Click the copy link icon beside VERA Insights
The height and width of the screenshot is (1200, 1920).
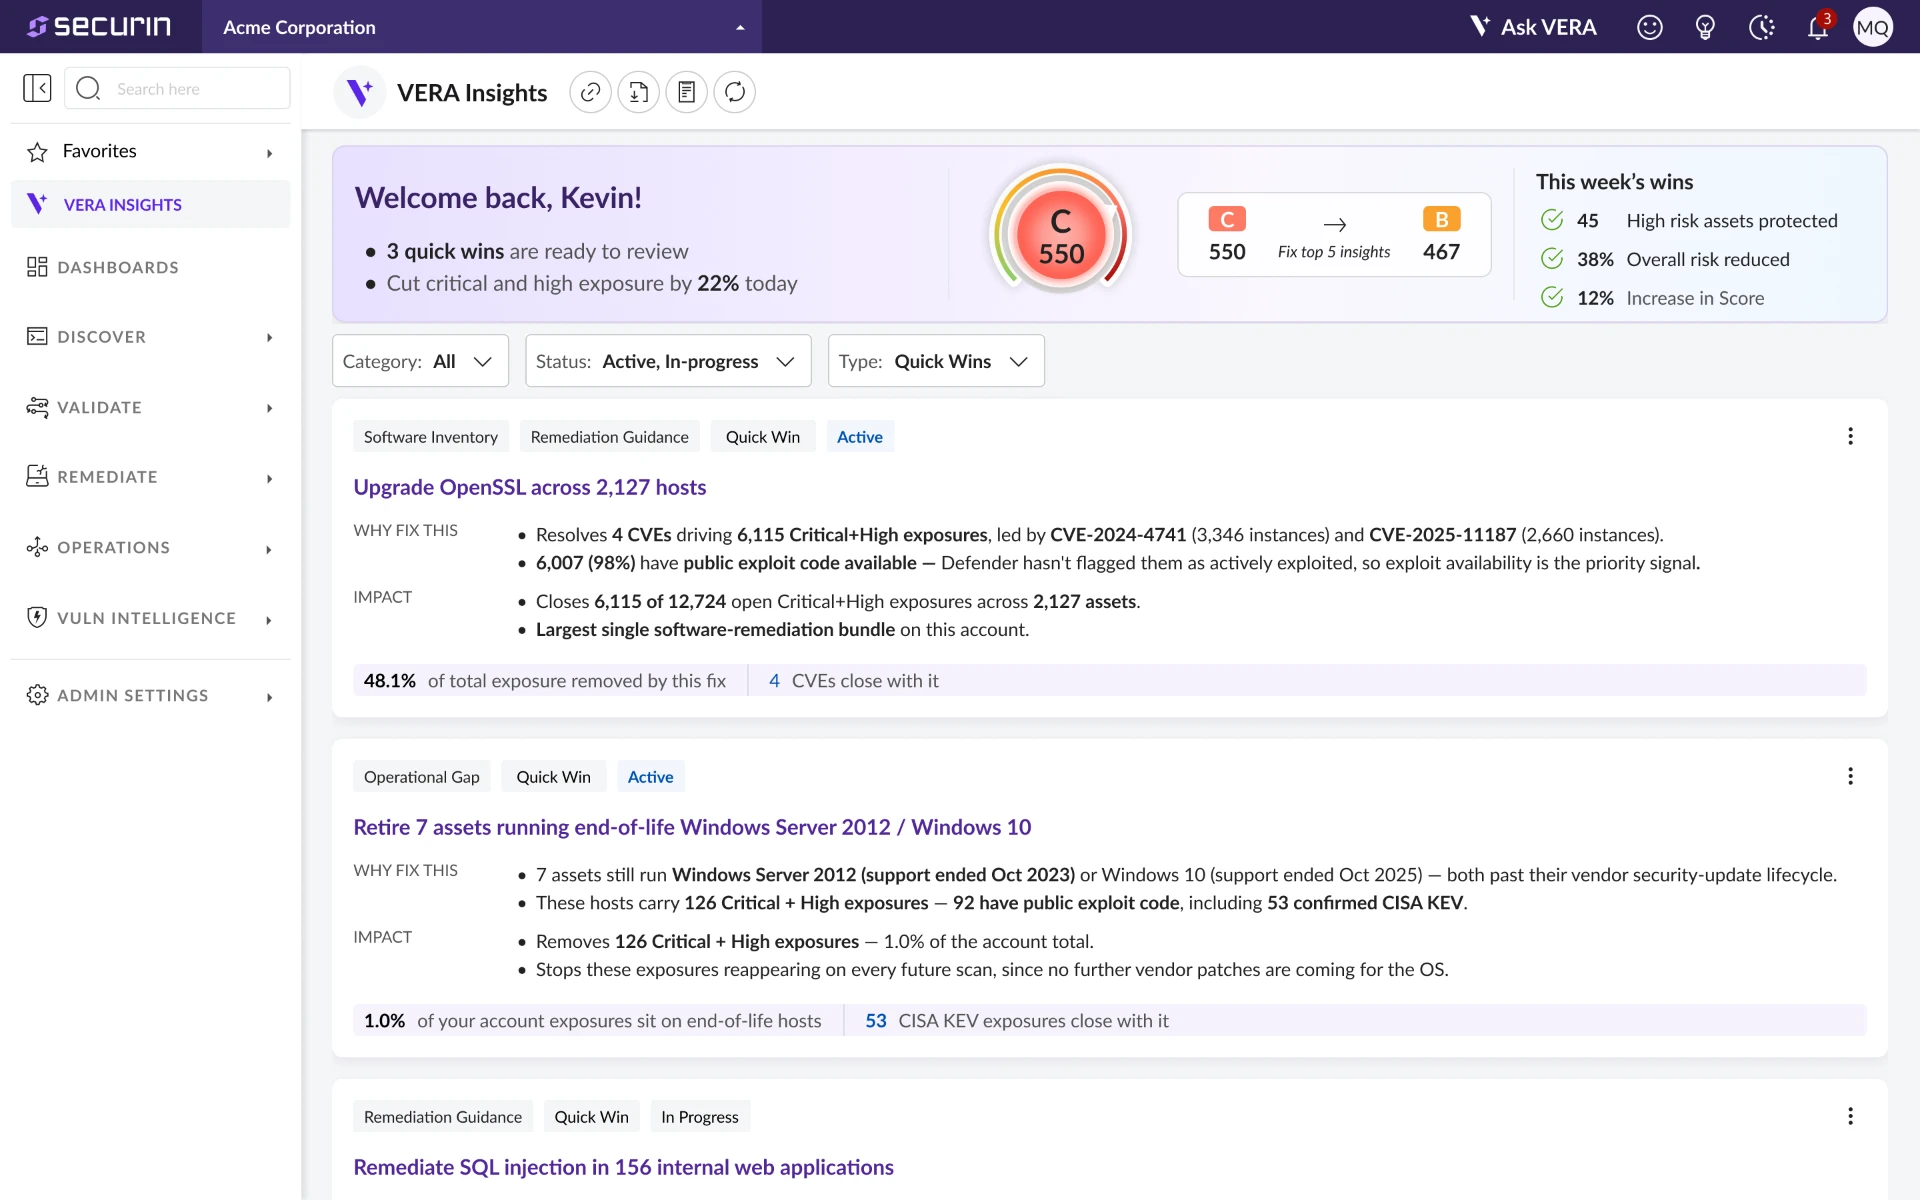click(x=590, y=92)
